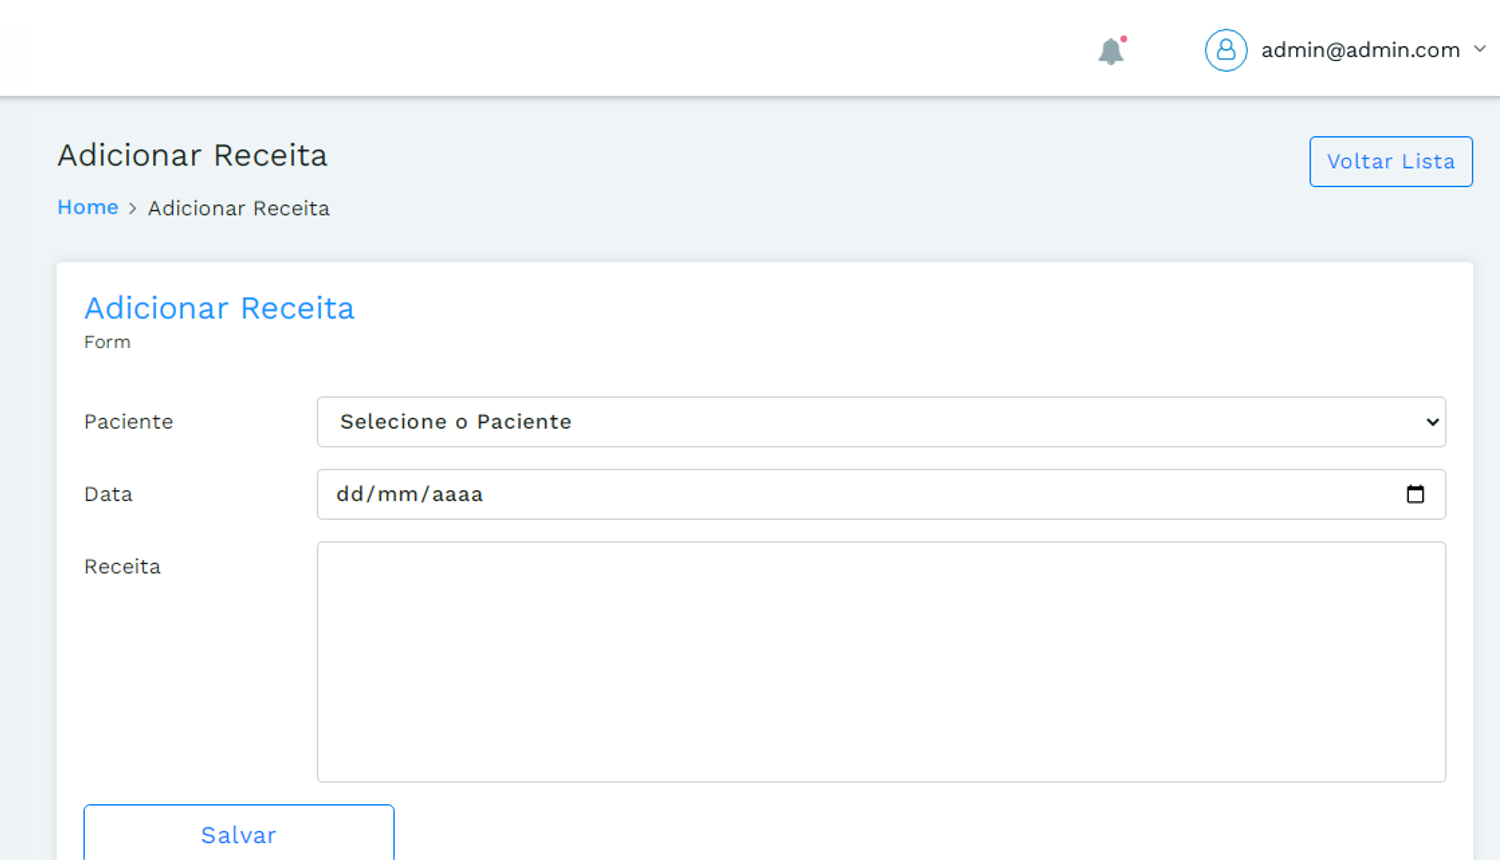Go back with Voltar Lista button
1500x860 pixels.
tap(1391, 161)
